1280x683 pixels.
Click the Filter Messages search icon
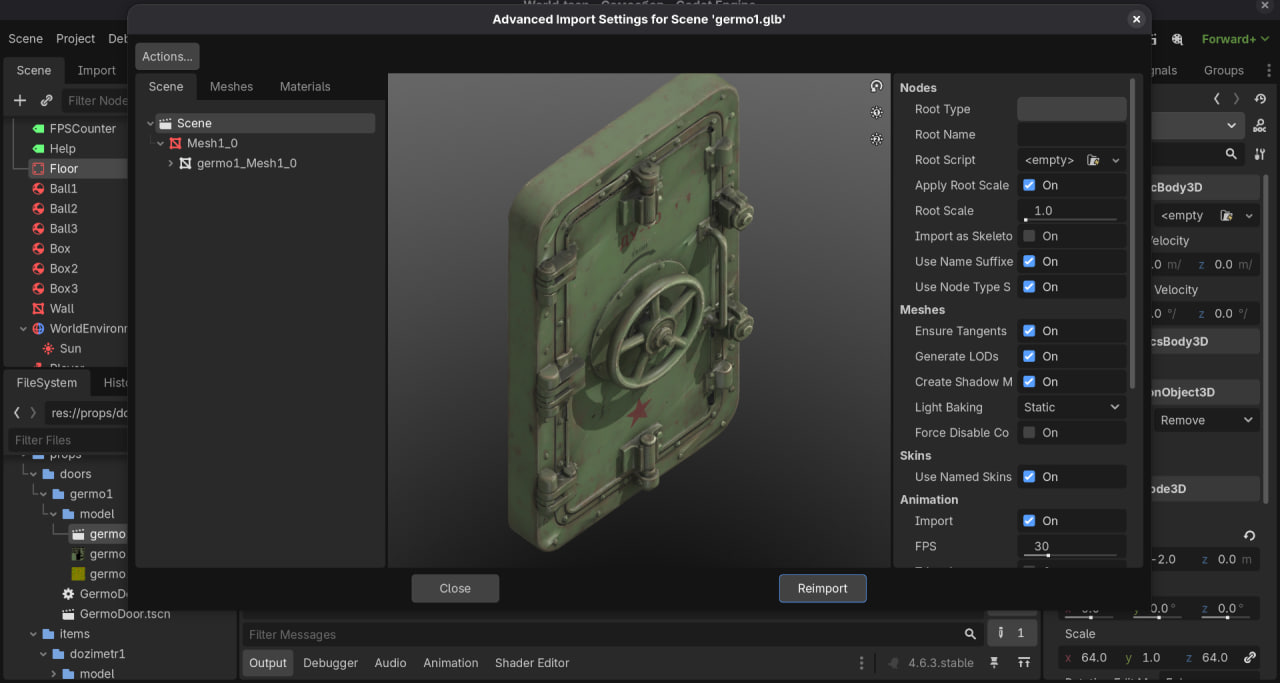(970, 634)
